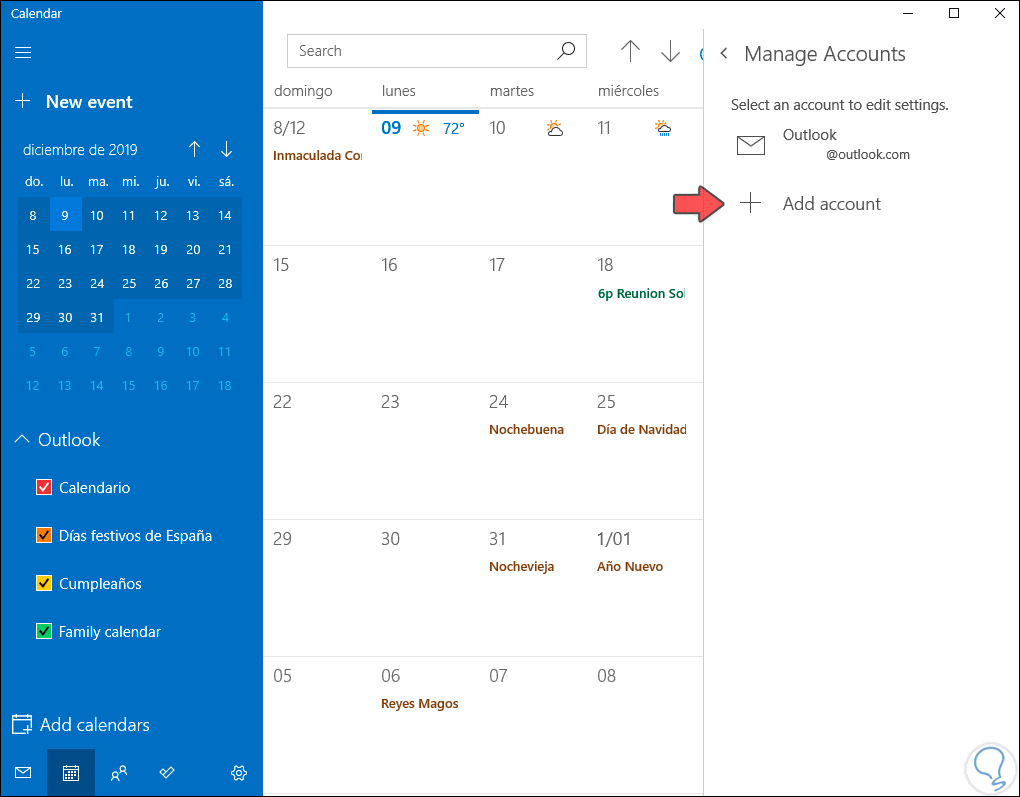The image size is (1020, 797).
Task: Click the Outlook account envelope icon
Action: pos(751,145)
